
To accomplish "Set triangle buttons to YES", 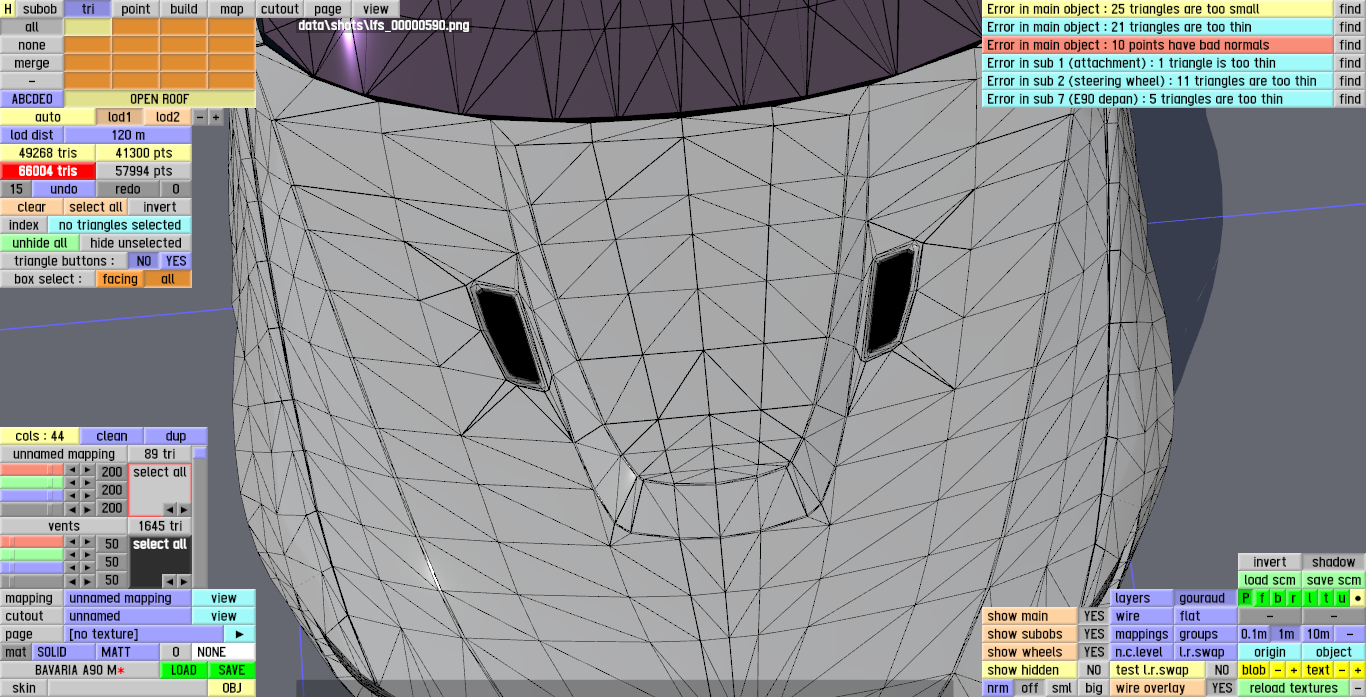I will (176, 261).
